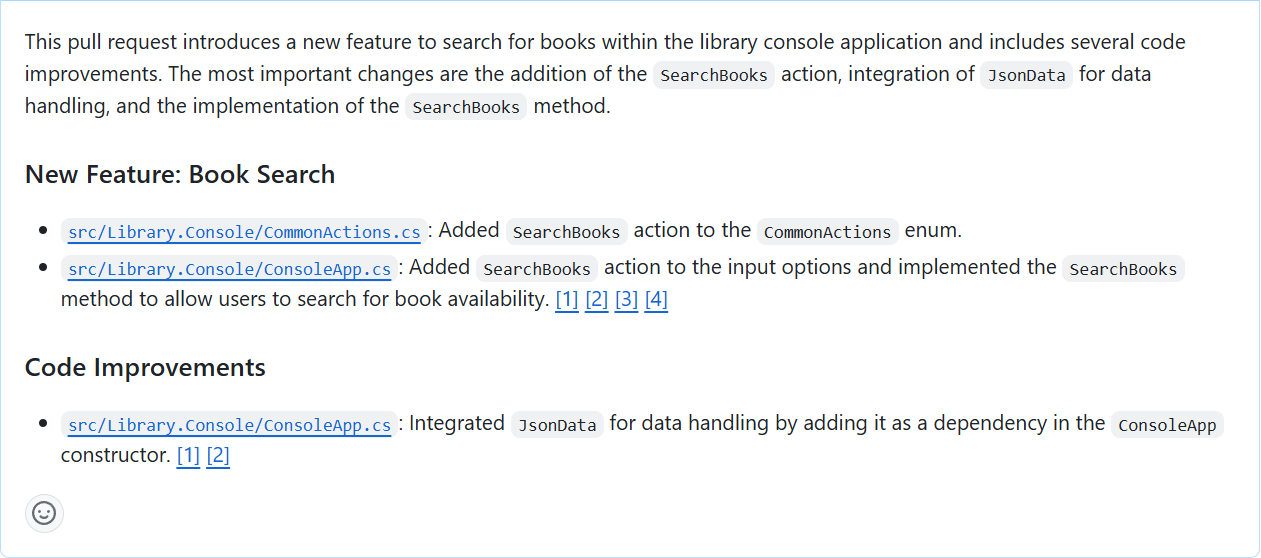This screenshot has width=1261, height=558.
Task: Click JsonData code label after 'Integrated'
Action: 557,425
